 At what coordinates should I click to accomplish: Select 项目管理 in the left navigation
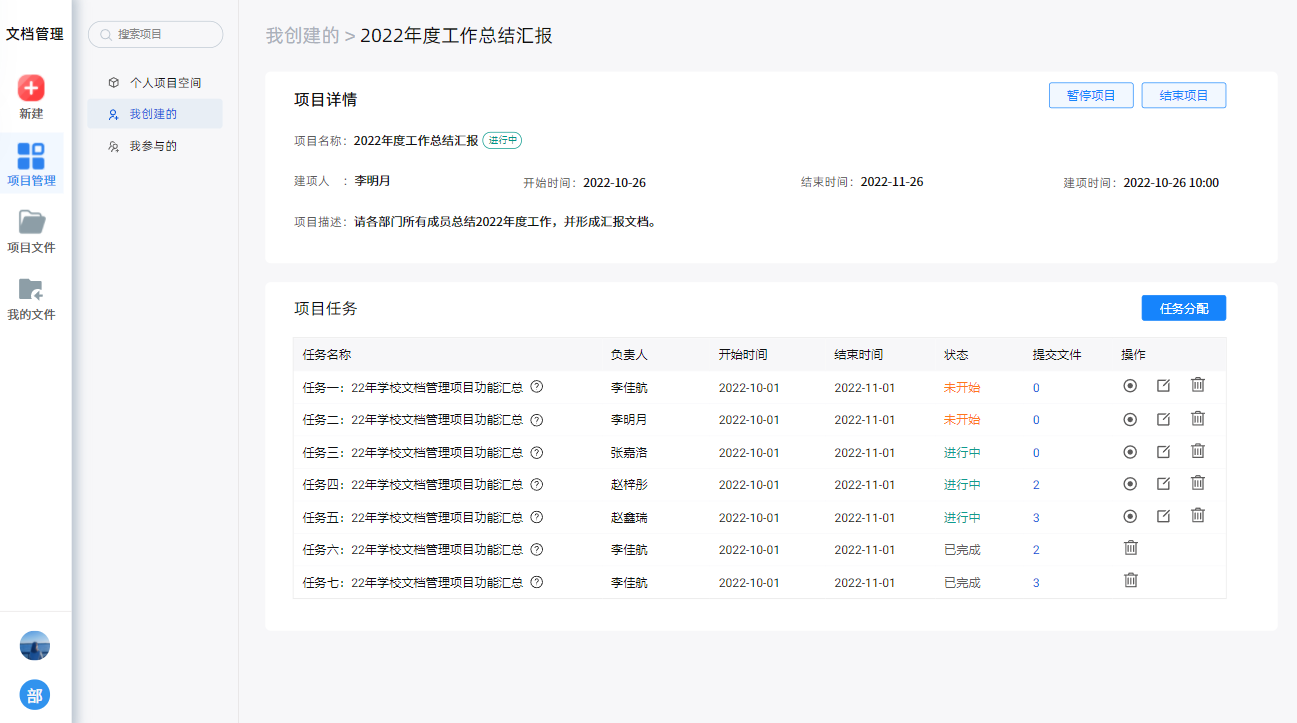[31, 164]
